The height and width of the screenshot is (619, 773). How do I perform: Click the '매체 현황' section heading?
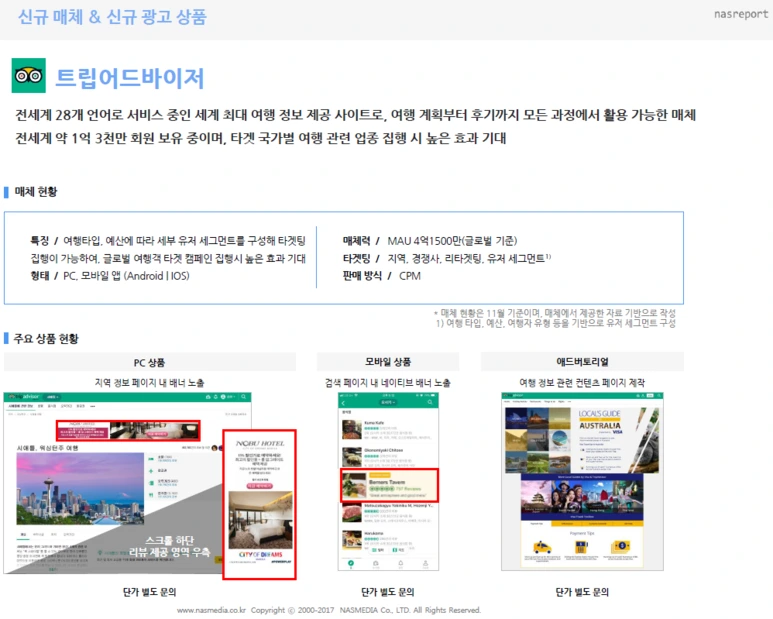tap(36, 192)
